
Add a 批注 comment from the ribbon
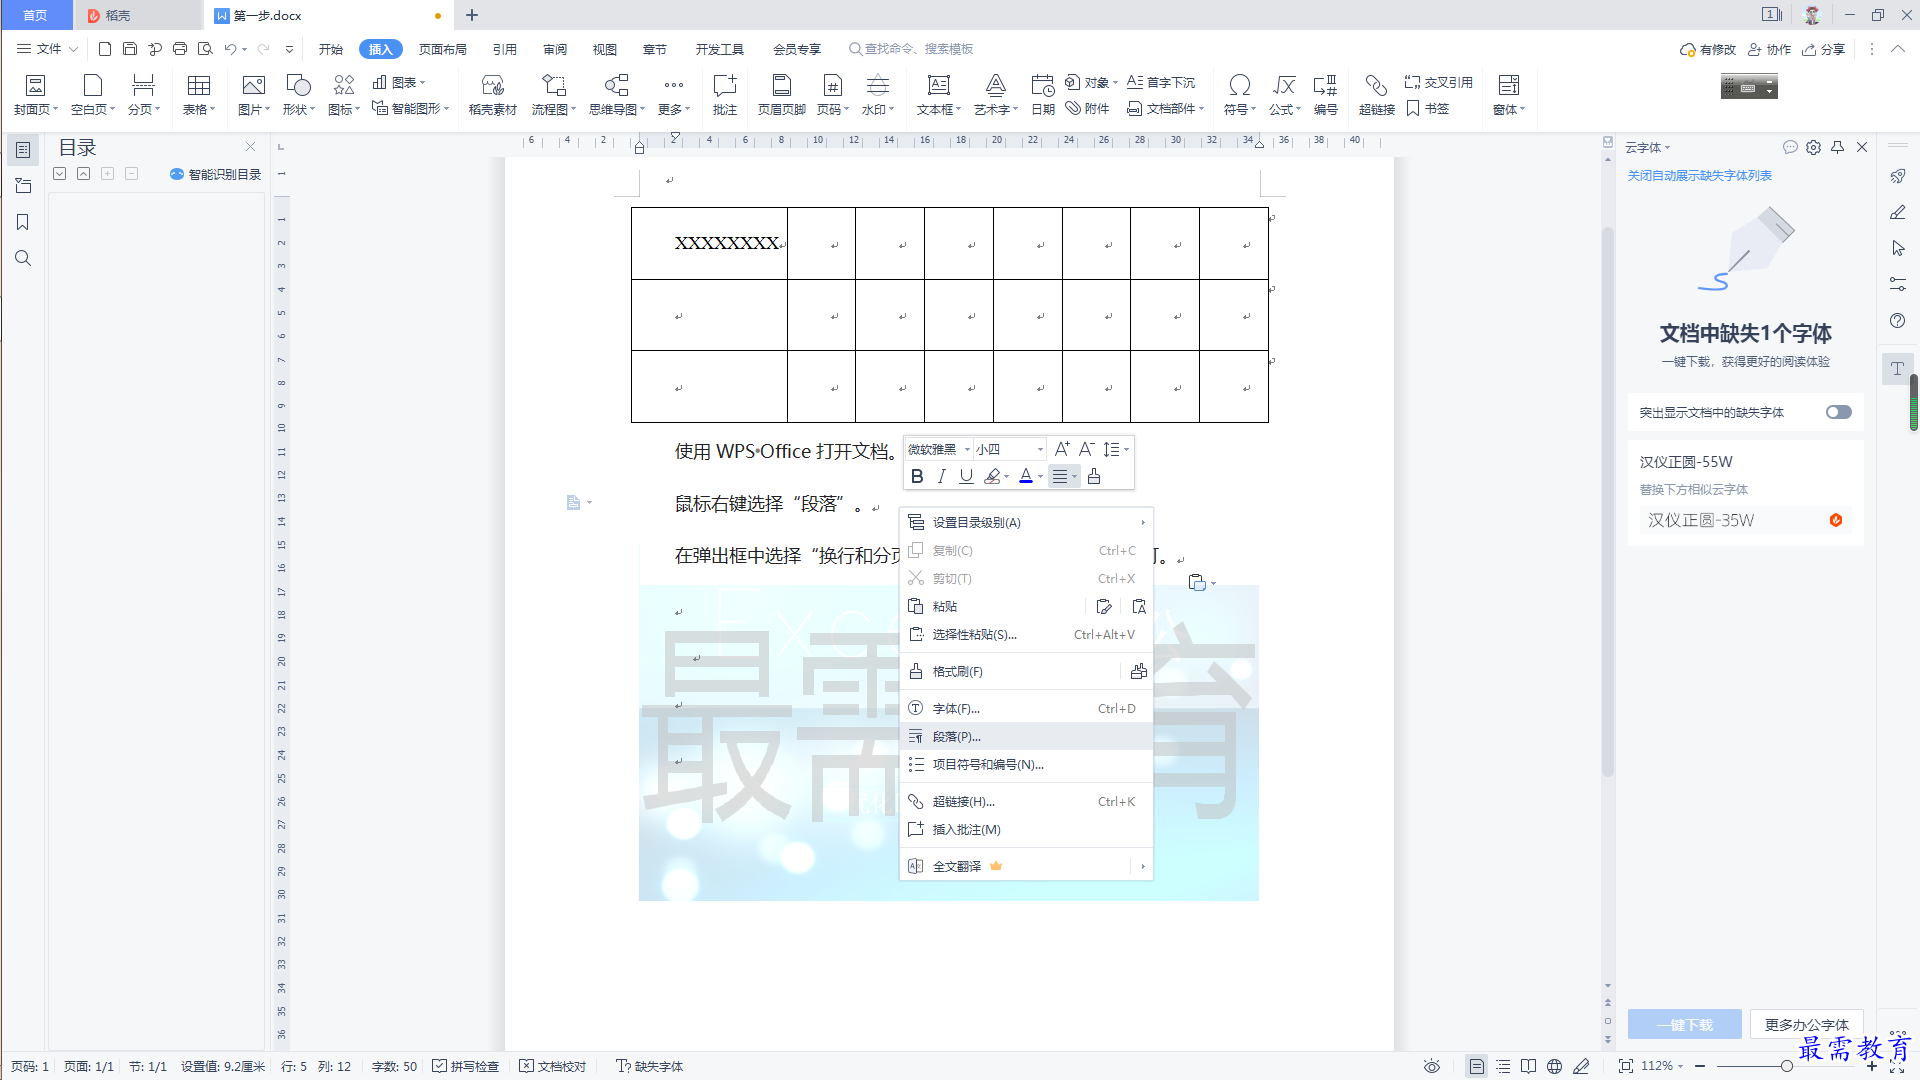[725, 95]
